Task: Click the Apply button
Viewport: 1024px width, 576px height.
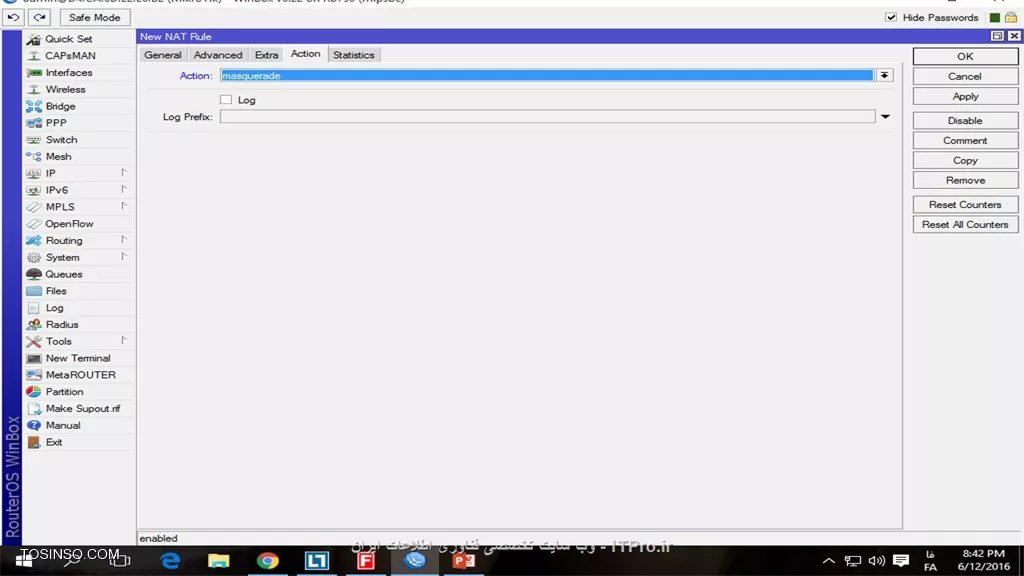Action: (x=965, y=96)
